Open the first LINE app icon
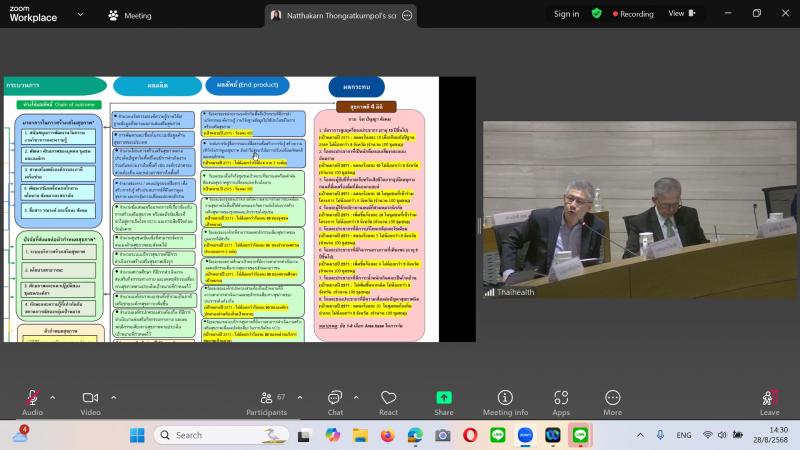The width and height of the screenshot is (800, 450). (x=498, y=435)
